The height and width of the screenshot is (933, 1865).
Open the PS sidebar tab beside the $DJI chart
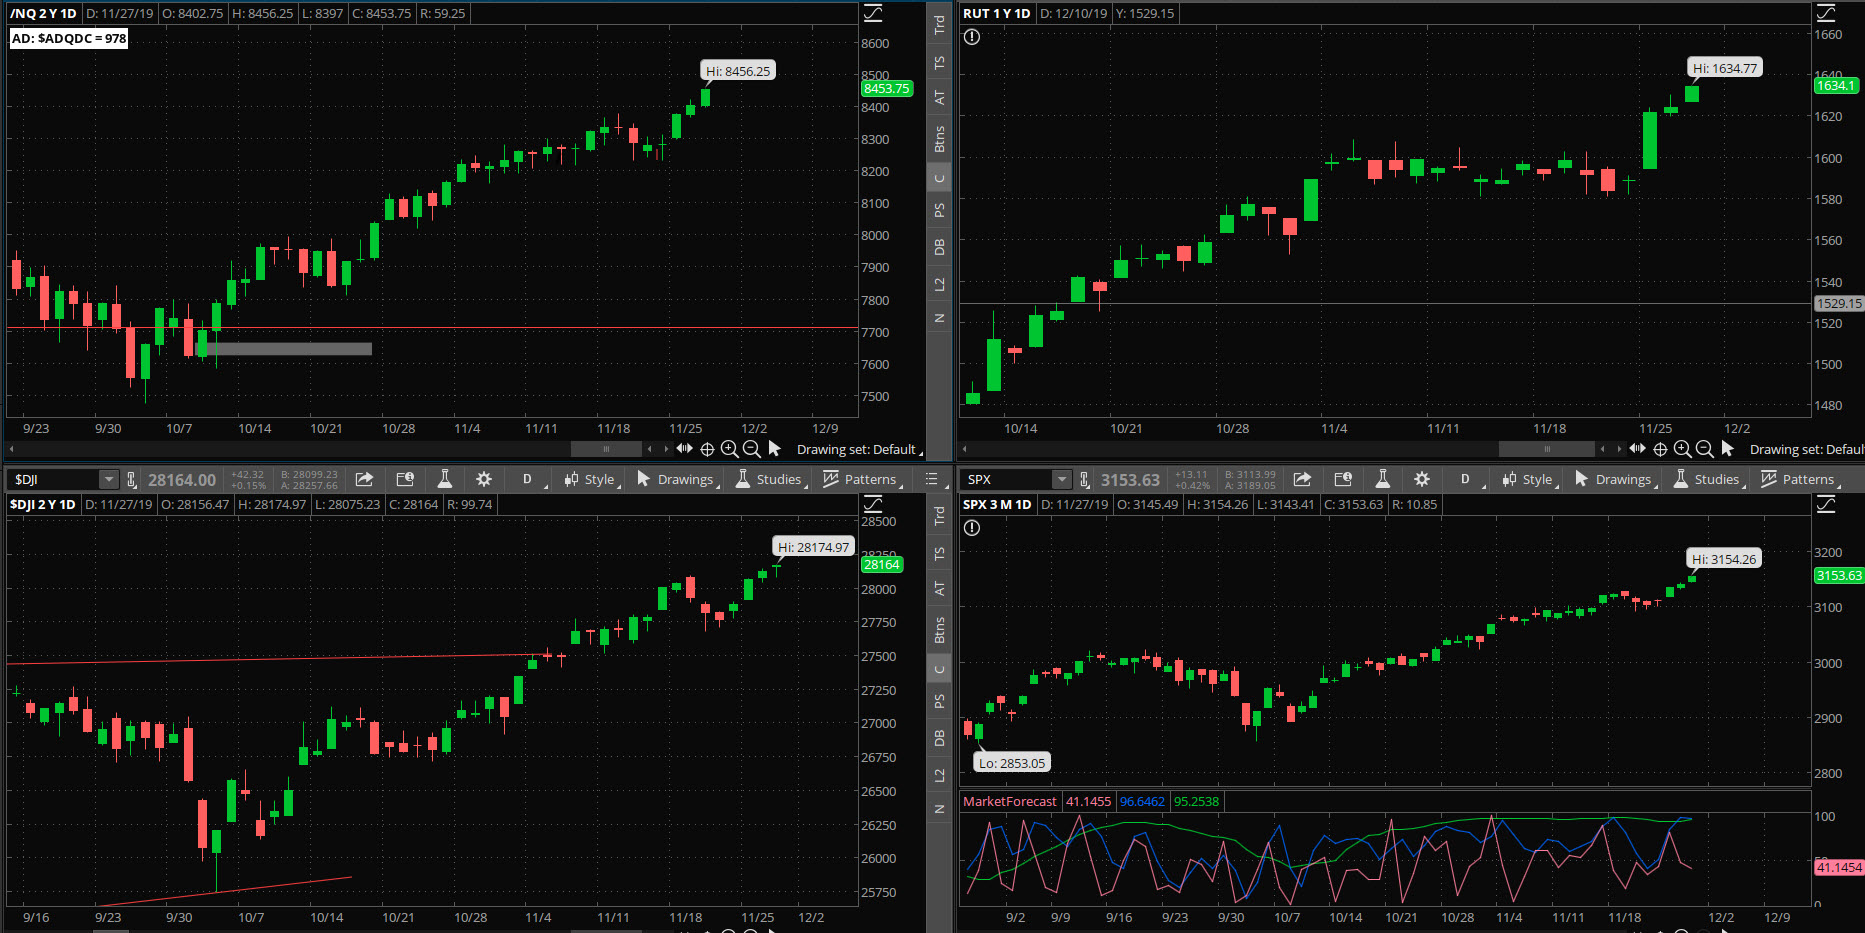[939, 701]
